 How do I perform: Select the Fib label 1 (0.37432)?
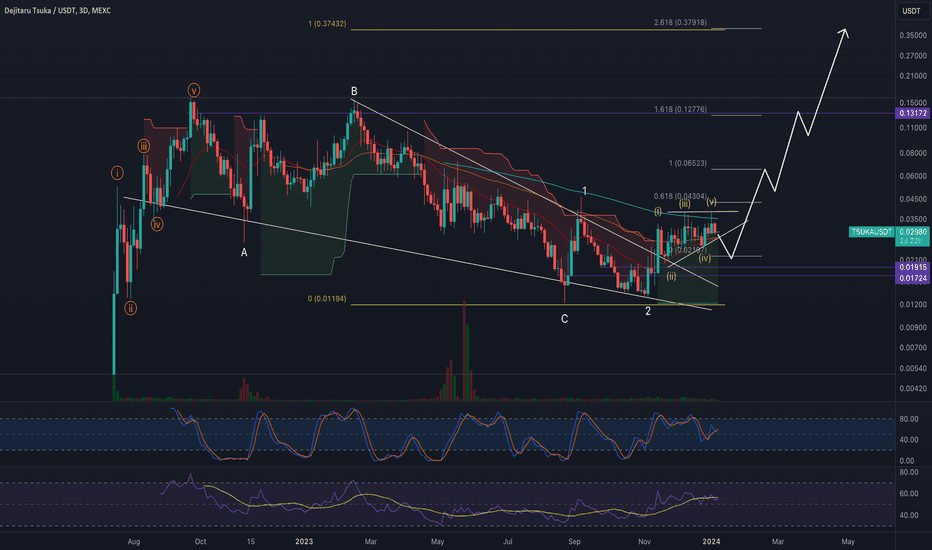tap(327, 24)
